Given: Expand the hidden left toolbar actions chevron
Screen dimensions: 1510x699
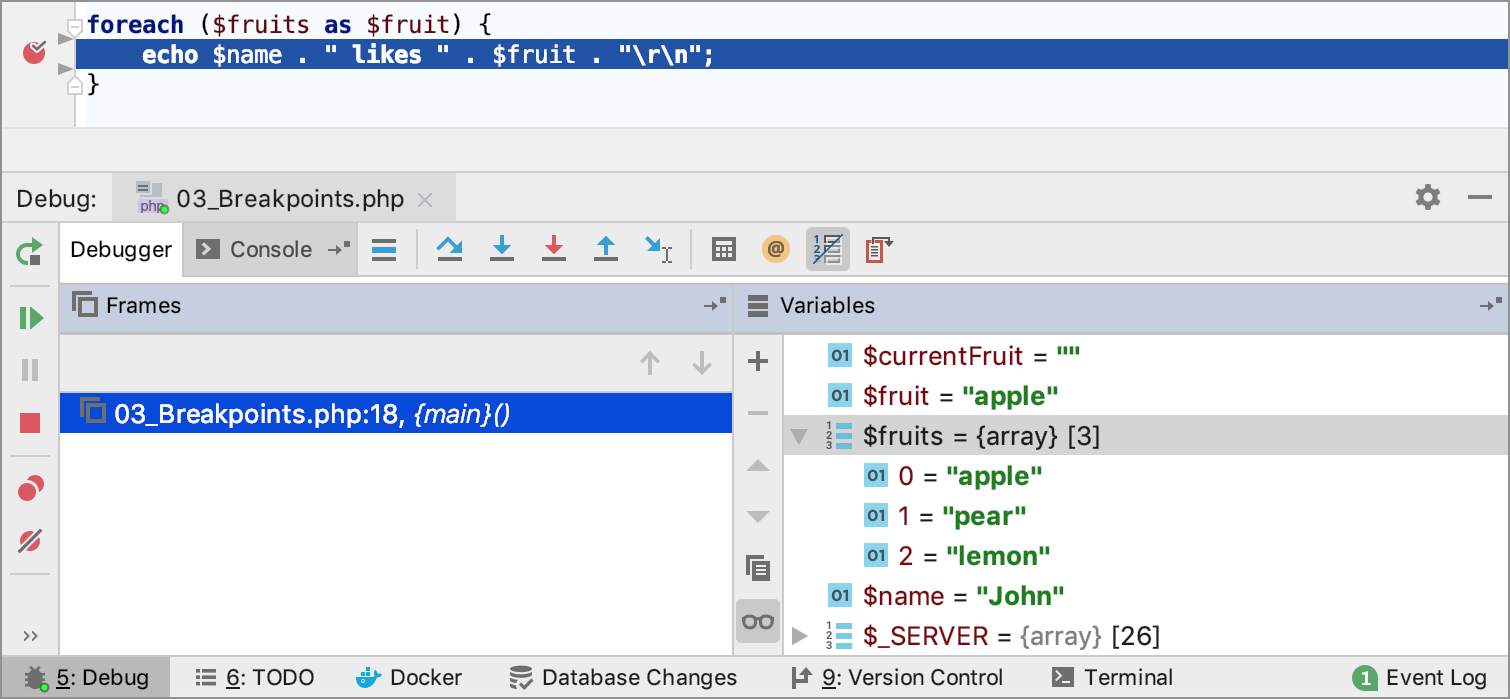Looking at the screenshot, I should point(30,636).
